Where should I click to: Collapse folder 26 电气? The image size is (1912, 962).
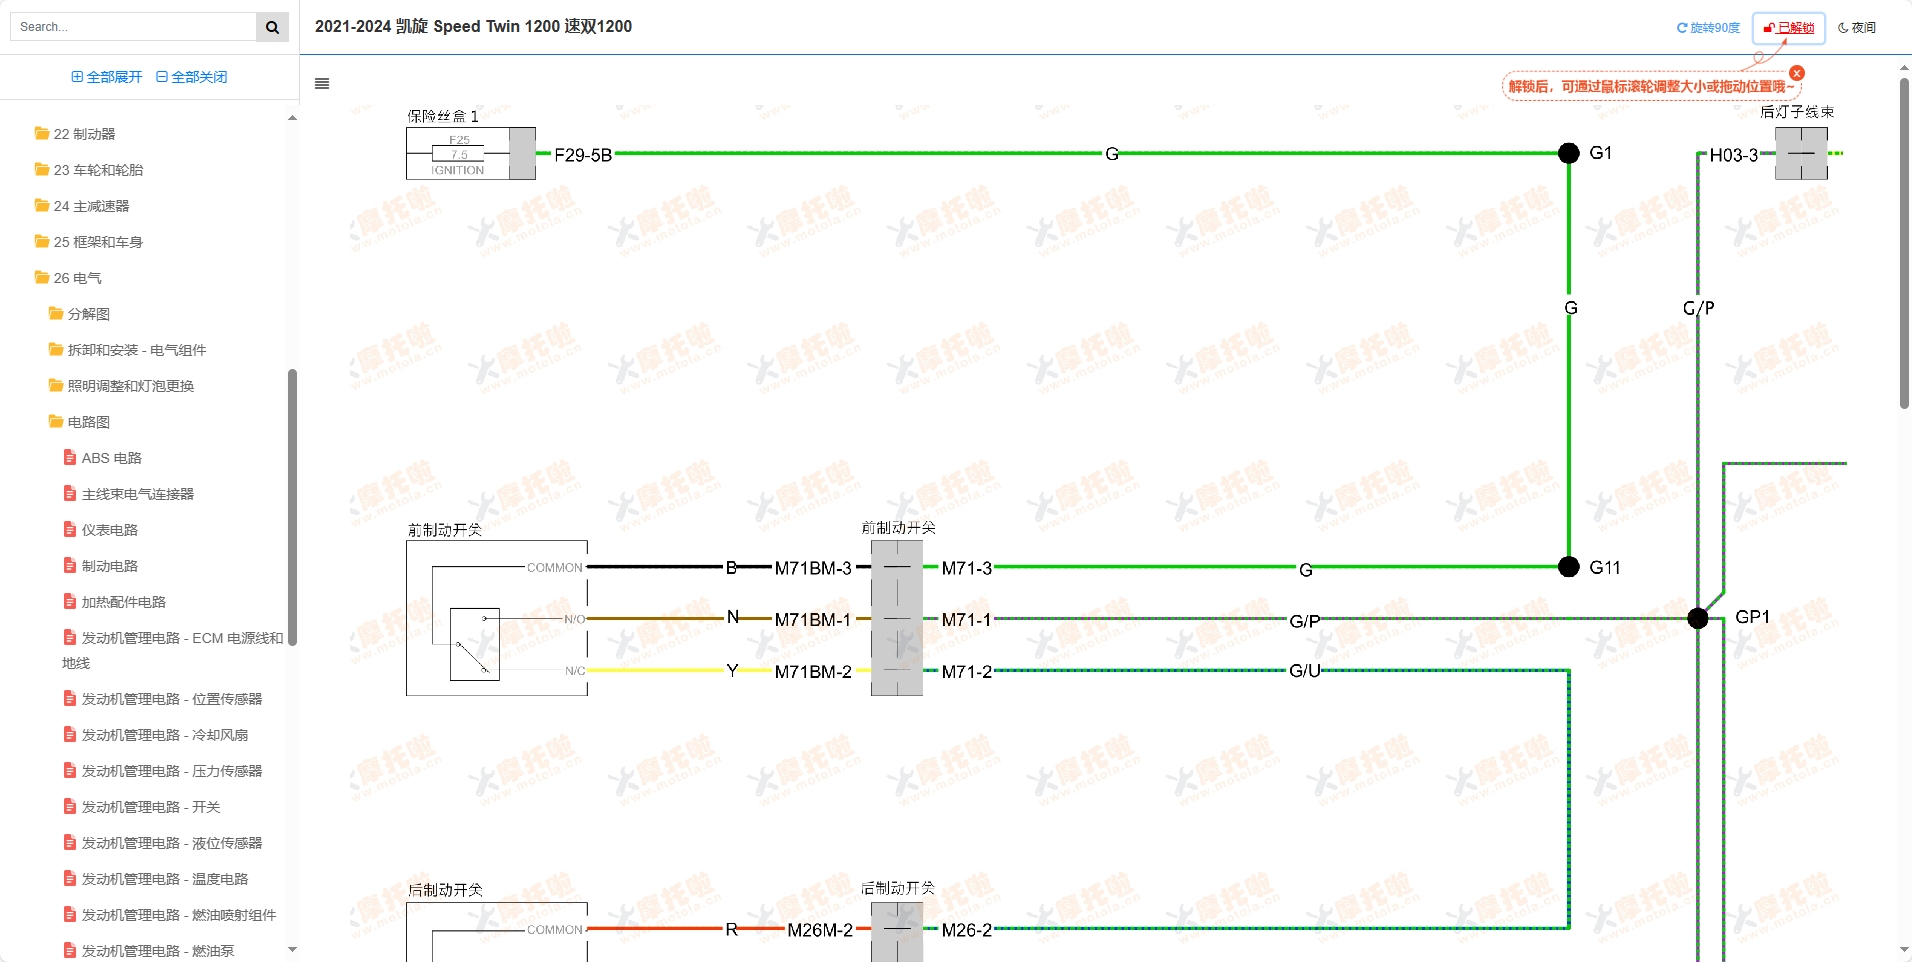[77, 278]
